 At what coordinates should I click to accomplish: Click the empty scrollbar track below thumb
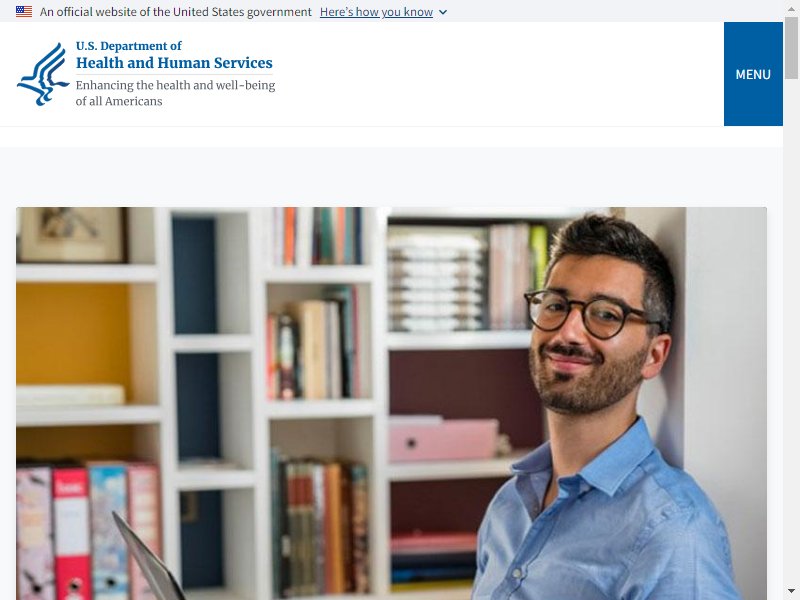791,332
